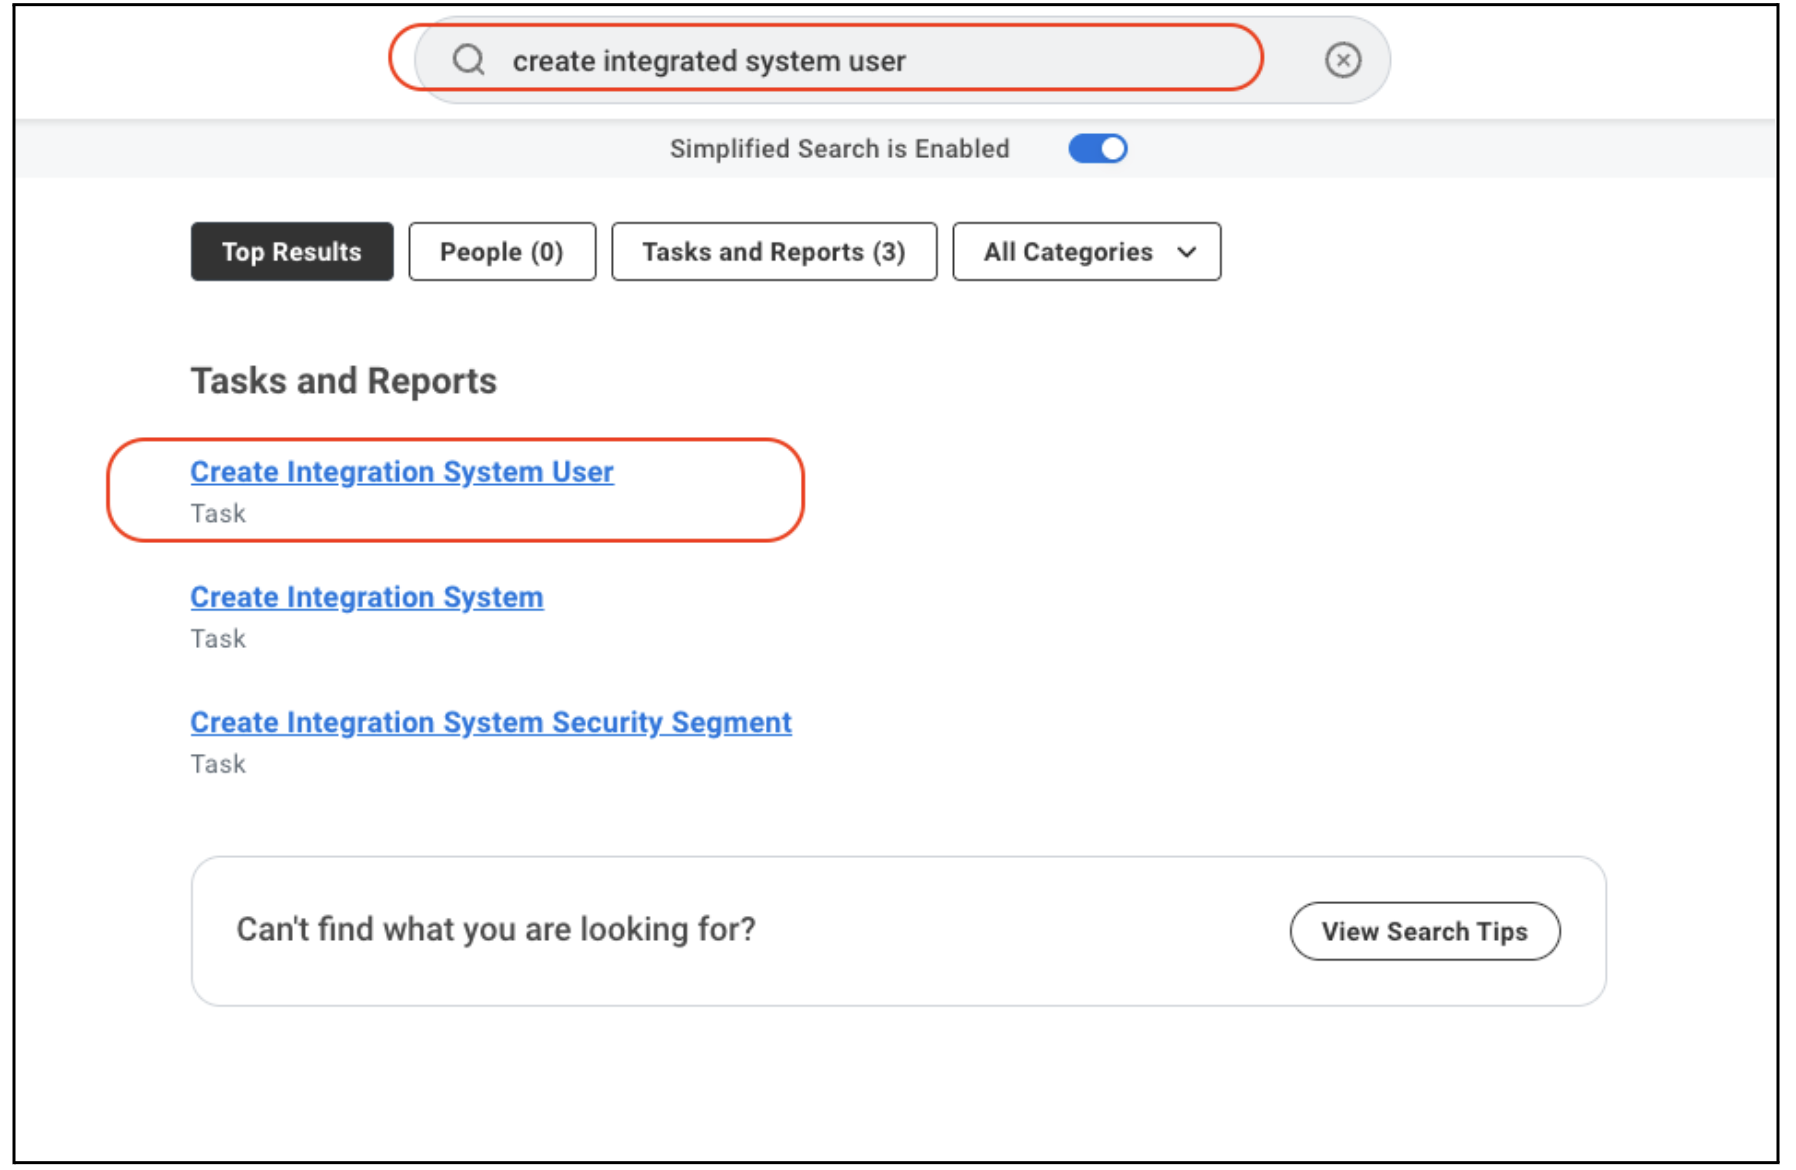Screen dimensions: 1796x1170
Task: Open Create Integration System Security Segment
Action: (491, 722)
